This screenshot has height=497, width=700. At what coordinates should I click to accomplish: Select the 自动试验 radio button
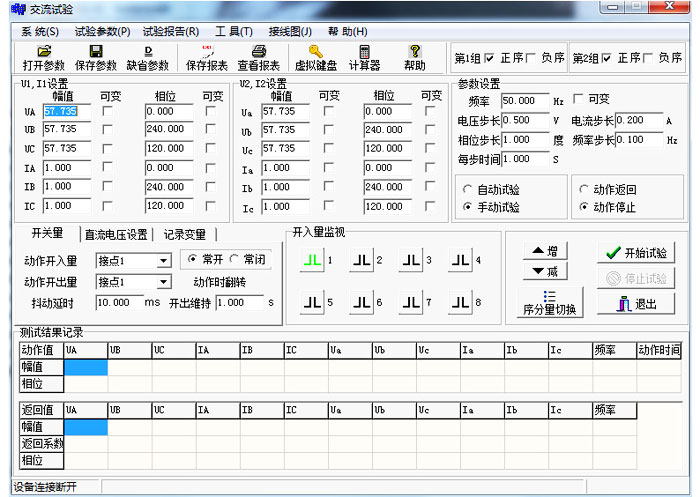pyautogui.click(x=468, y=189)
